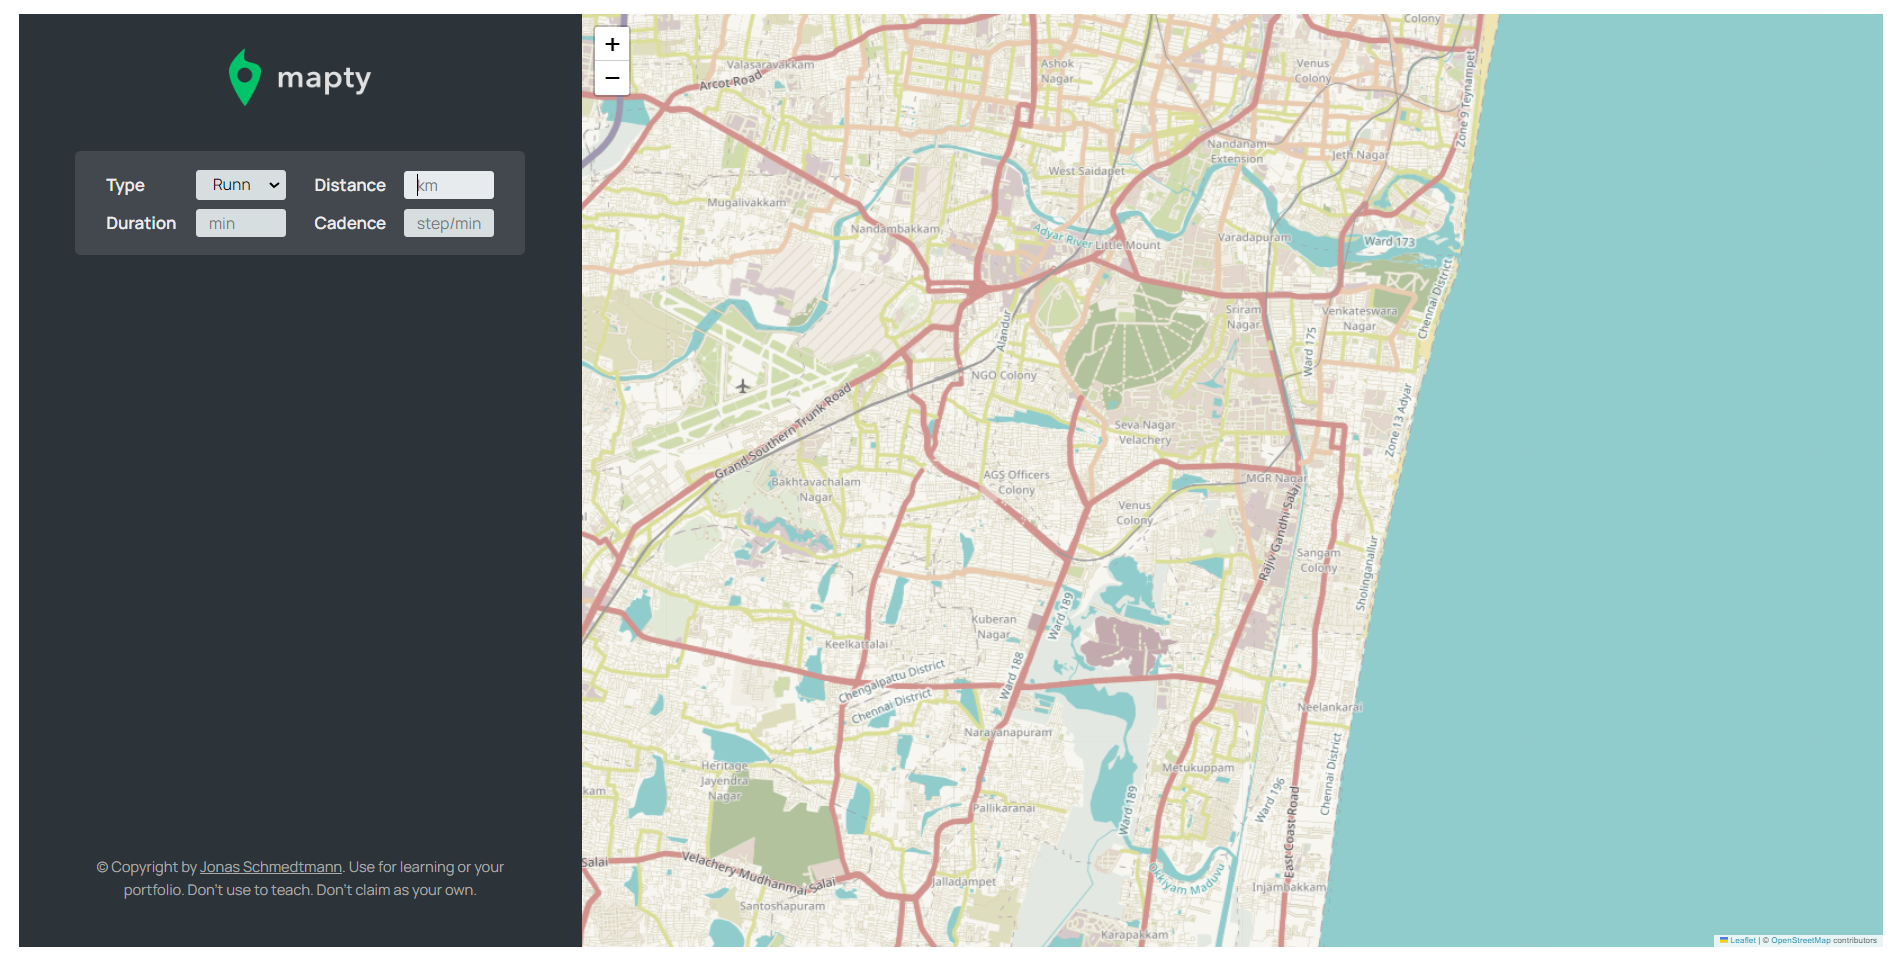Click Injambakkam label on the map
The width and height of the screenshot is (1897, 953).
[1289, 887]
